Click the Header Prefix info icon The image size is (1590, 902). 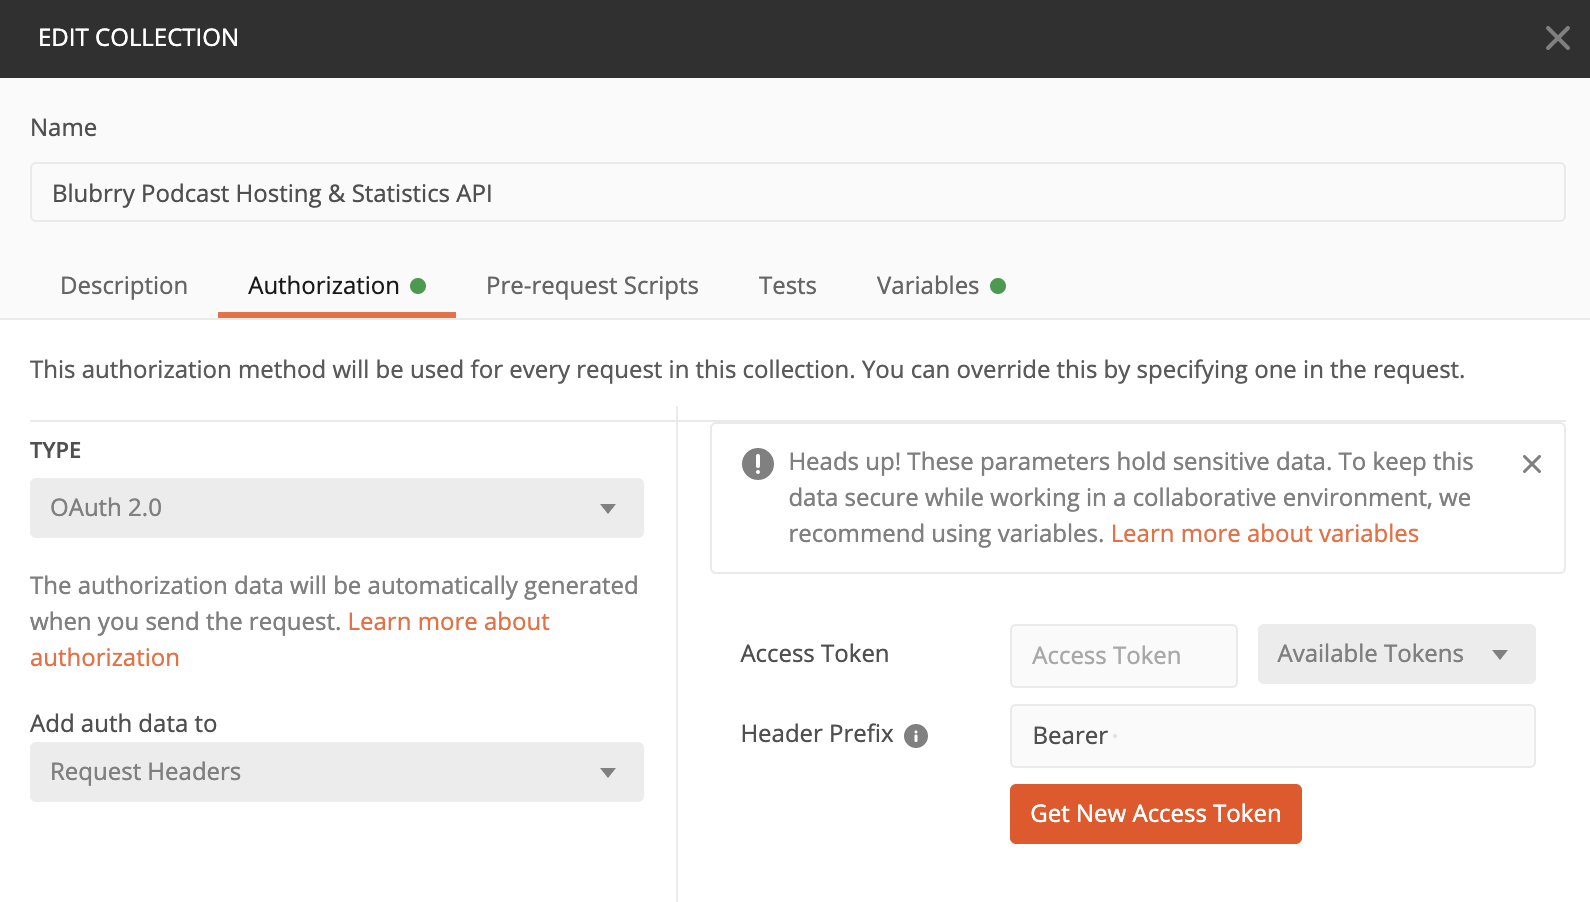[916, 736]
